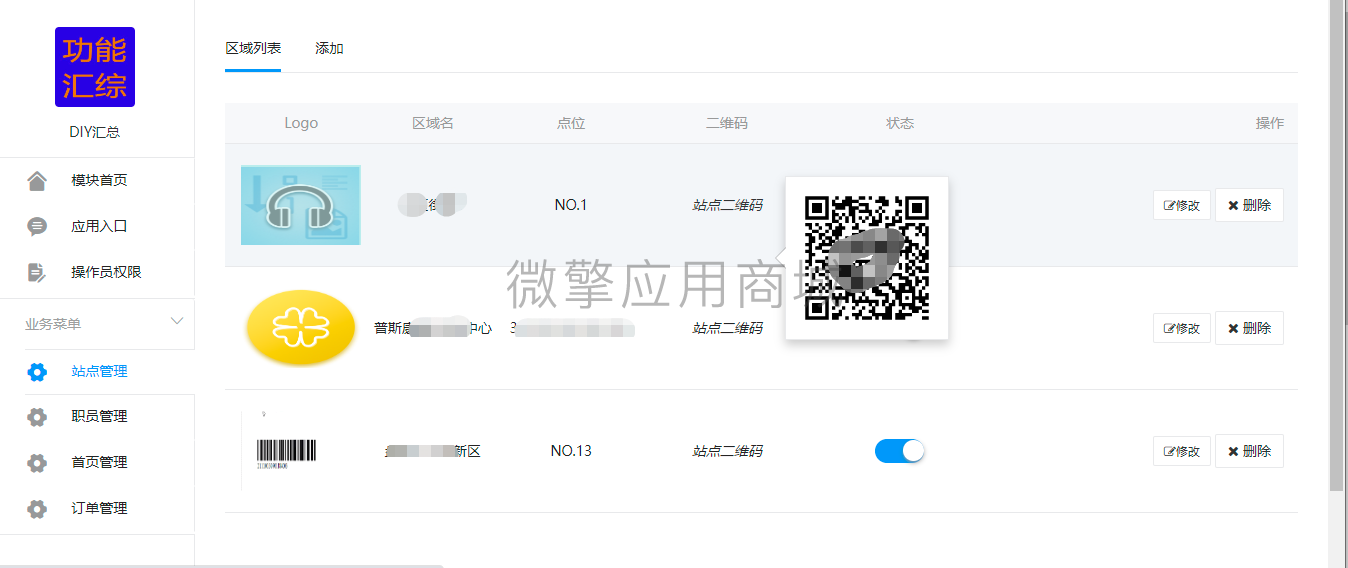Image resolution: width=1348 pixels, height=568 pixels.
Task: Click 删除 button in the clover logo row
Action: pyautogui.click(x=1249, y=328)
